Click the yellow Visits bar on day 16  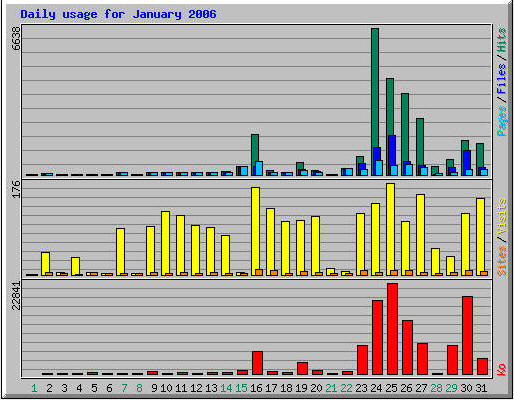click(x=255, y=230)
